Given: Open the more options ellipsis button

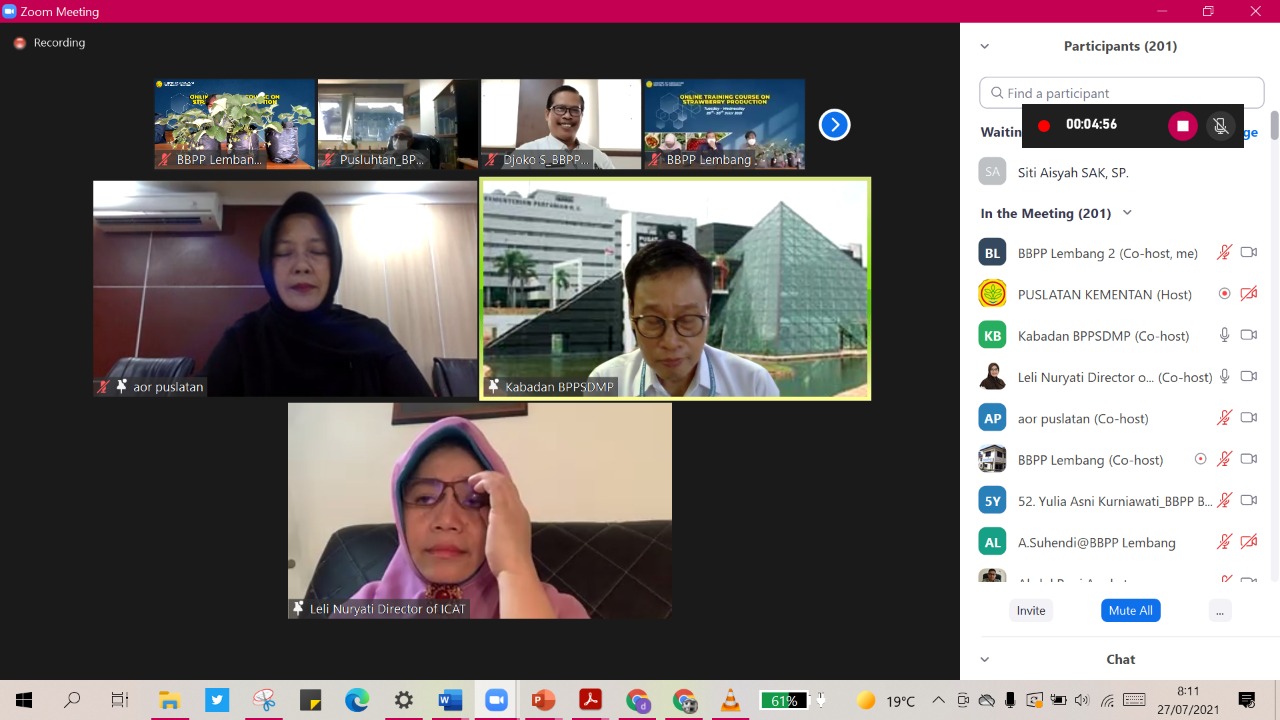Looking at the screenshot, I should pyautogui.click(x=1218, y=610).
